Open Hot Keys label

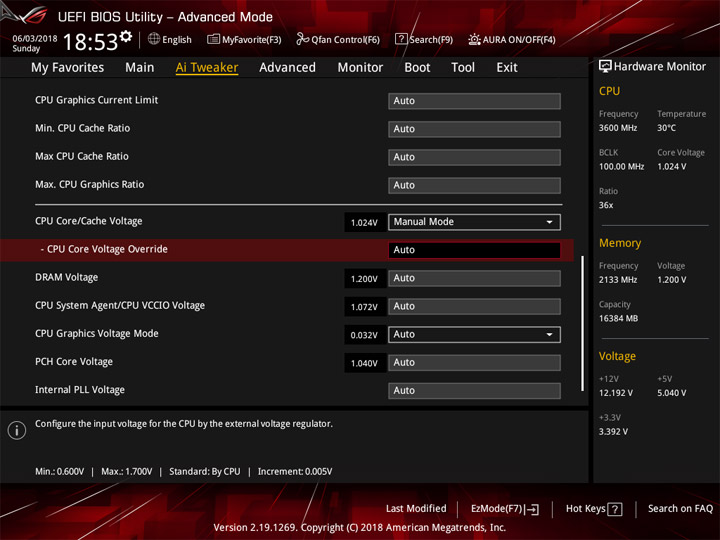point(585,508)
